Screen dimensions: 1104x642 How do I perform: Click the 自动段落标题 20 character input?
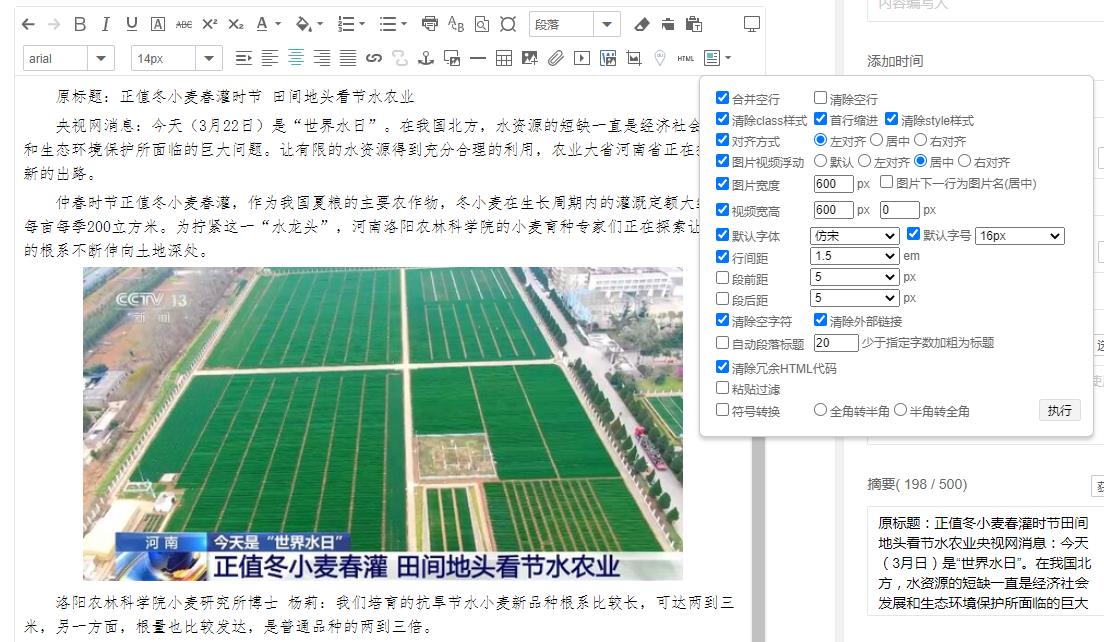tap(836, 343)
